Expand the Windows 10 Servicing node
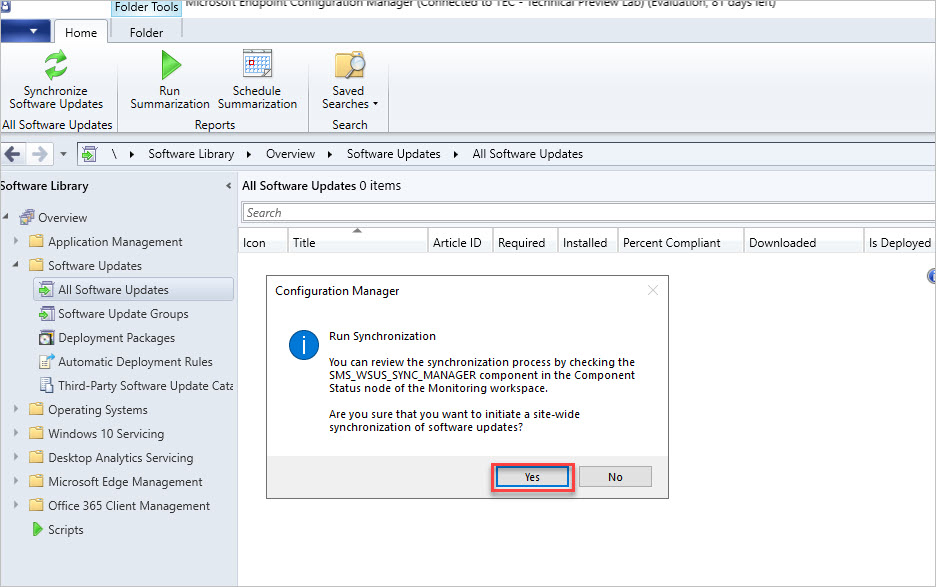This screenshot has width=936, height=587. coord(16,433)
